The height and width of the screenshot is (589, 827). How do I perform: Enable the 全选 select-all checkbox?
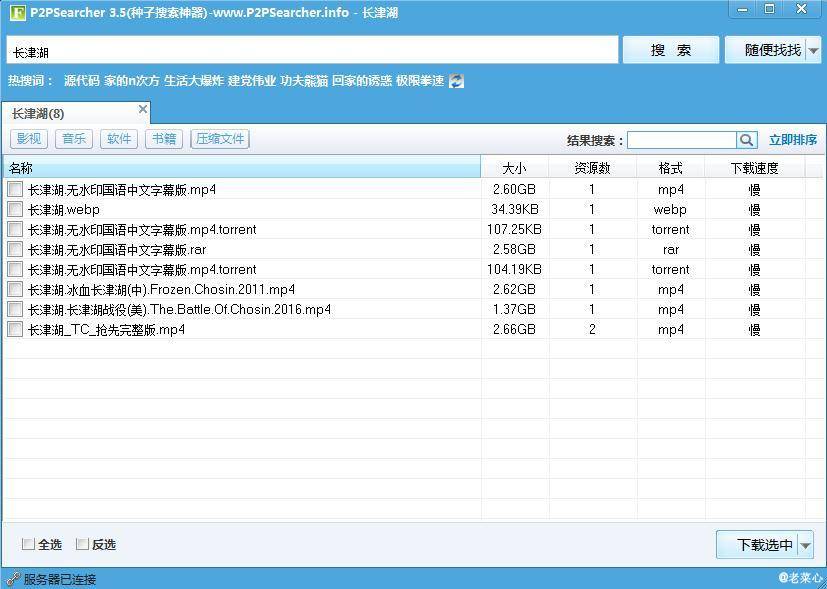tap(28, 544)
